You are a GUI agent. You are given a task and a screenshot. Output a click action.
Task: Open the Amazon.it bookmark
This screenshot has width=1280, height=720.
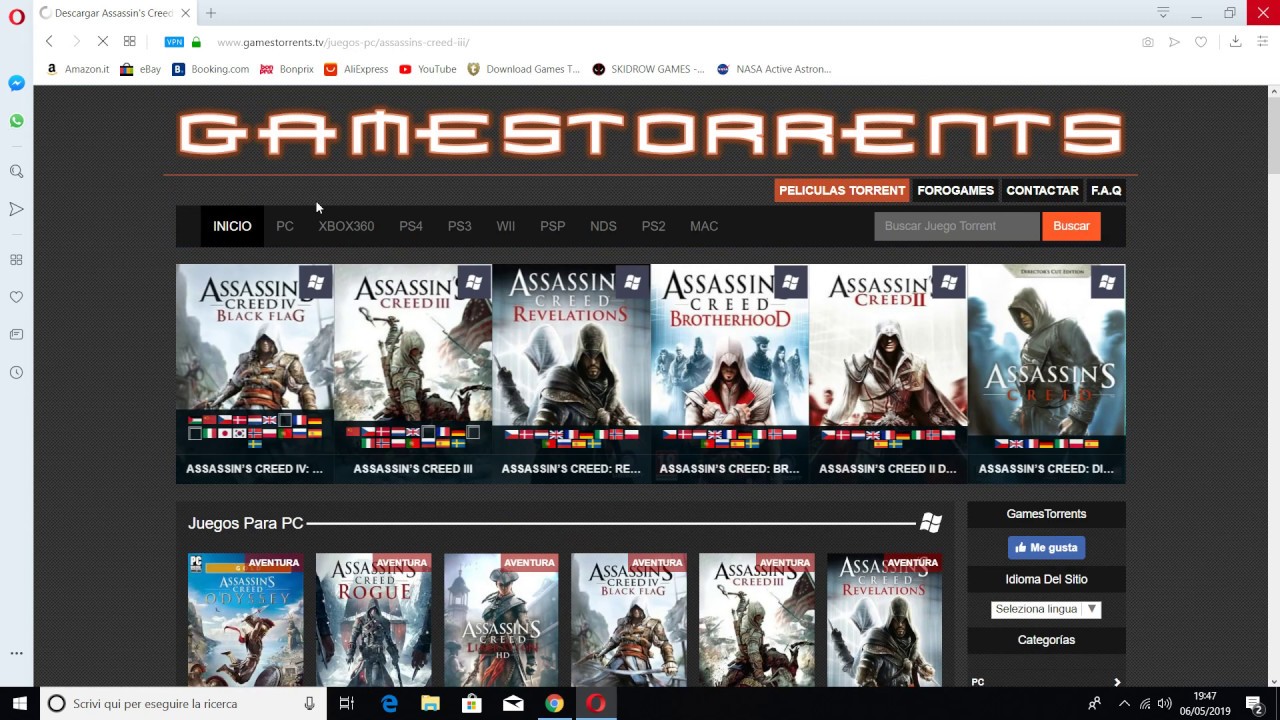[x=77, y=69]
